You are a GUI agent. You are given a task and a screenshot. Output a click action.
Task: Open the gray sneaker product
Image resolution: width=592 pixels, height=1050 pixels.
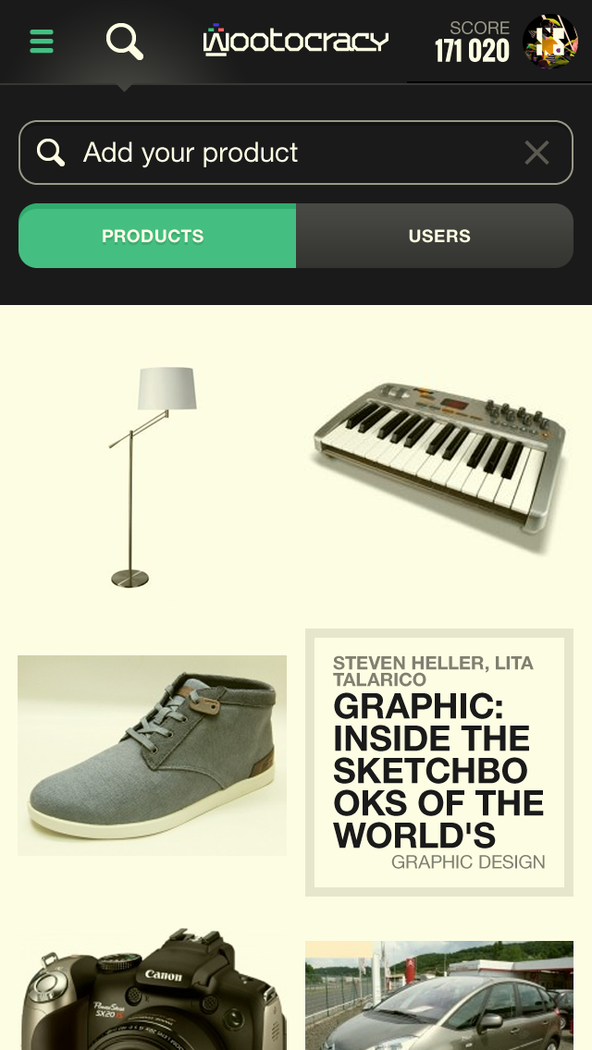tap(152, 755)
